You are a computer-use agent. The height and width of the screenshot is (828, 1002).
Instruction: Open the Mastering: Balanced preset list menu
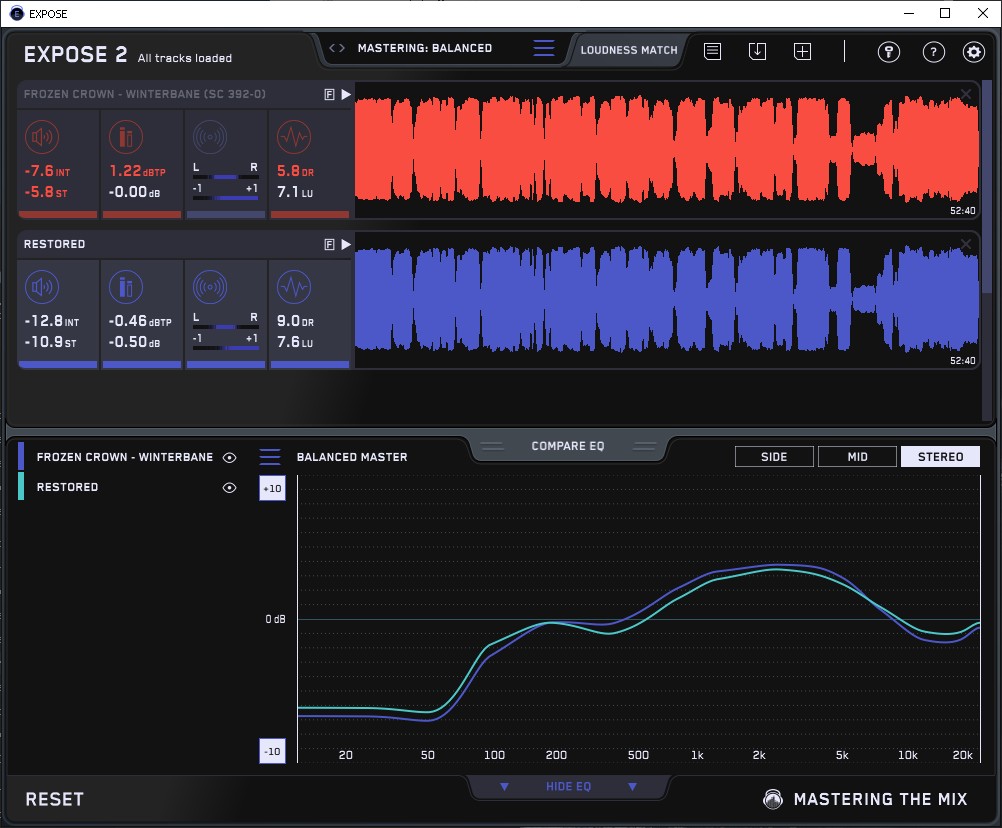[x=544, y=48]
